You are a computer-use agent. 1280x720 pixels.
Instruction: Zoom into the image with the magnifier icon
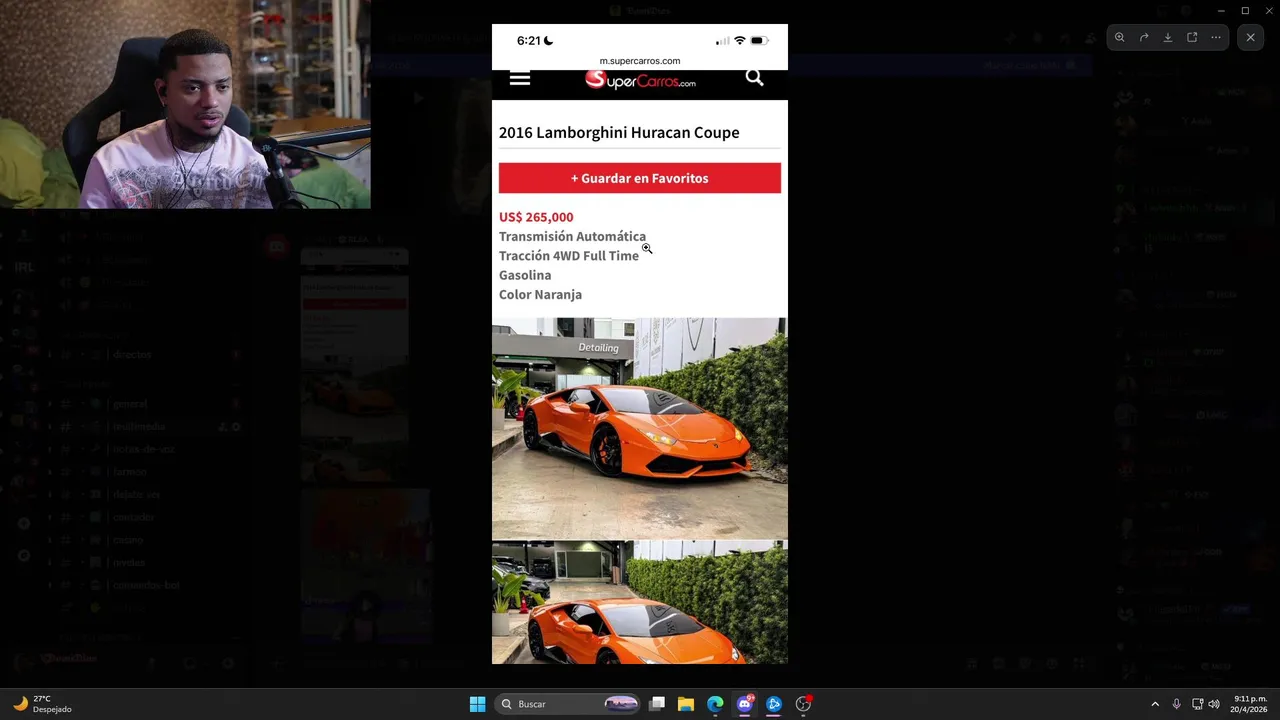(1120, 37)
